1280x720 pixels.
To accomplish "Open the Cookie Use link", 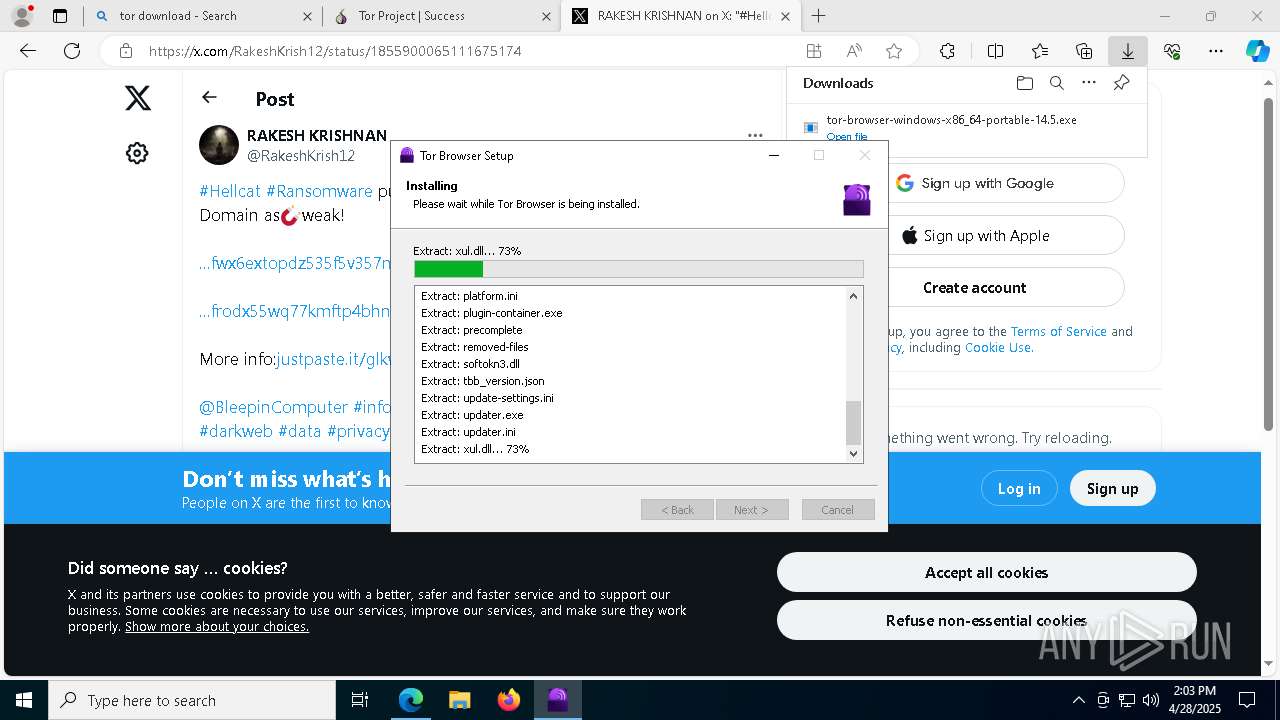I will coord(997,348).
